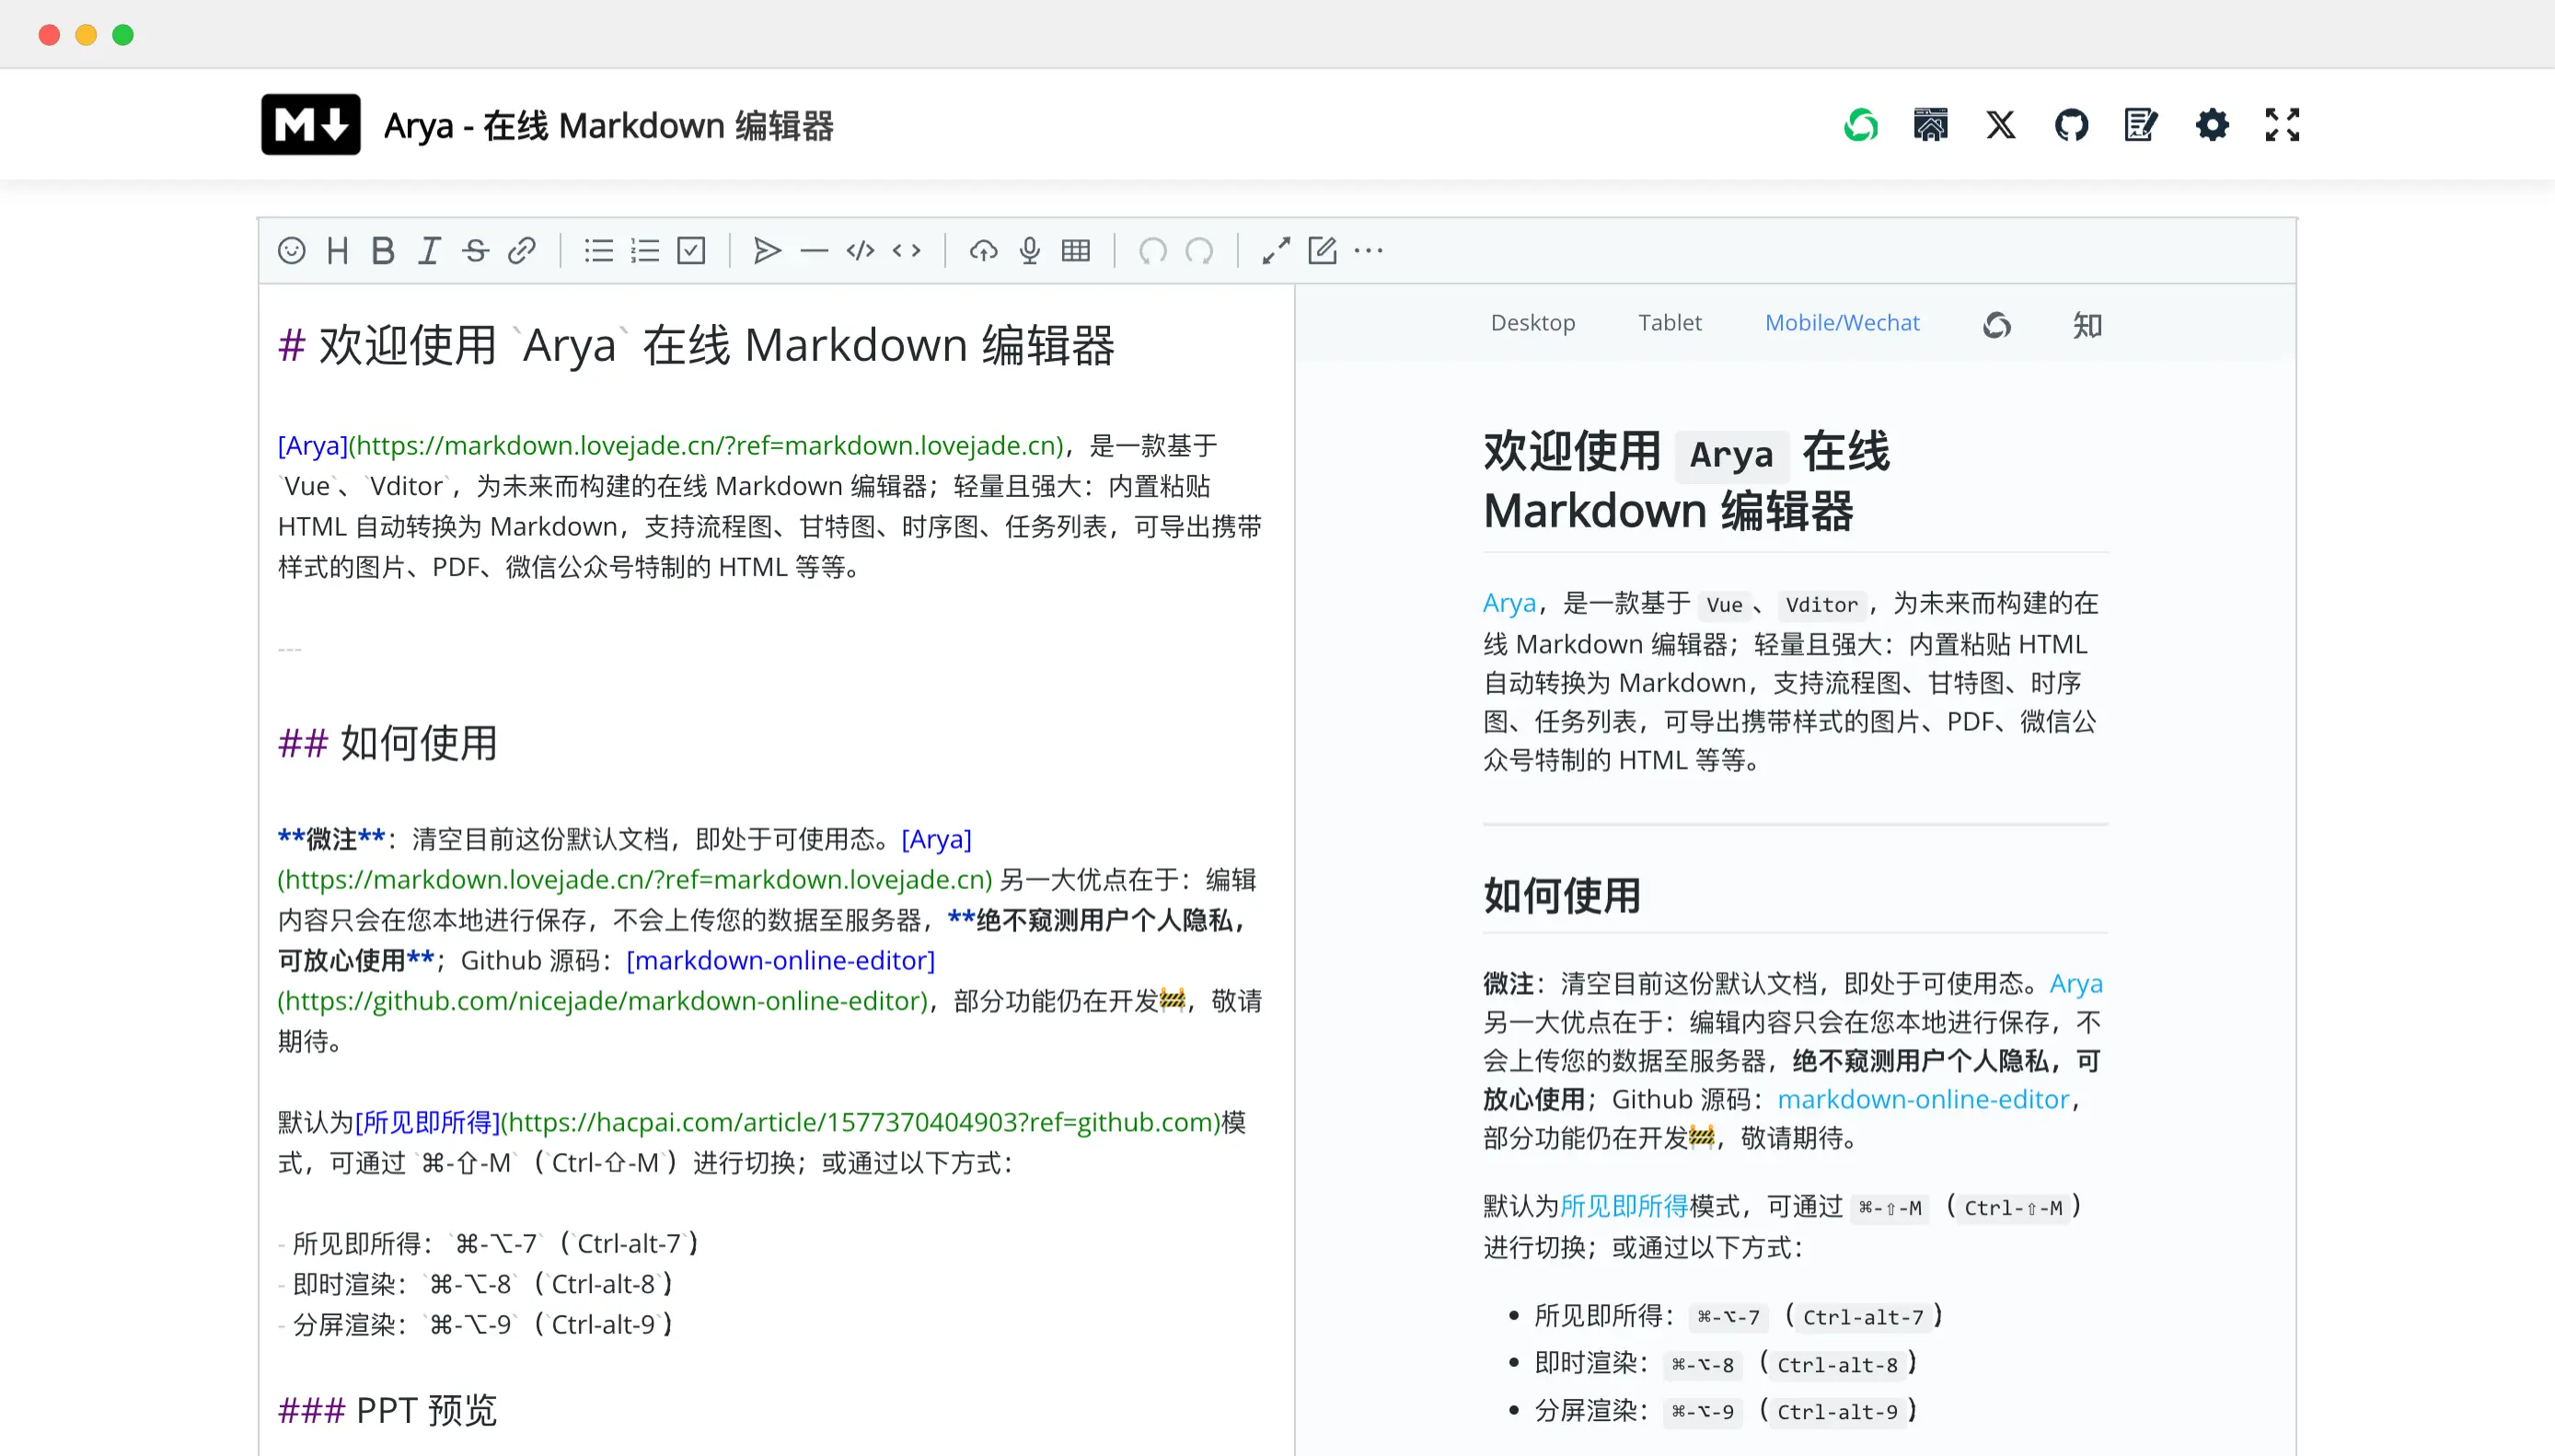Click the '## 如何使用' heading in the editor
This screenshot has height=1456, width=2555.
(387, 743)
